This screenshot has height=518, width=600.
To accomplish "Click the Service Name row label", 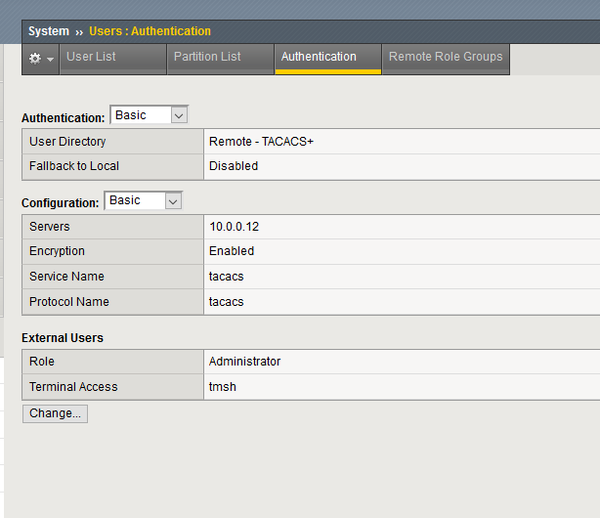I will 67,276.
